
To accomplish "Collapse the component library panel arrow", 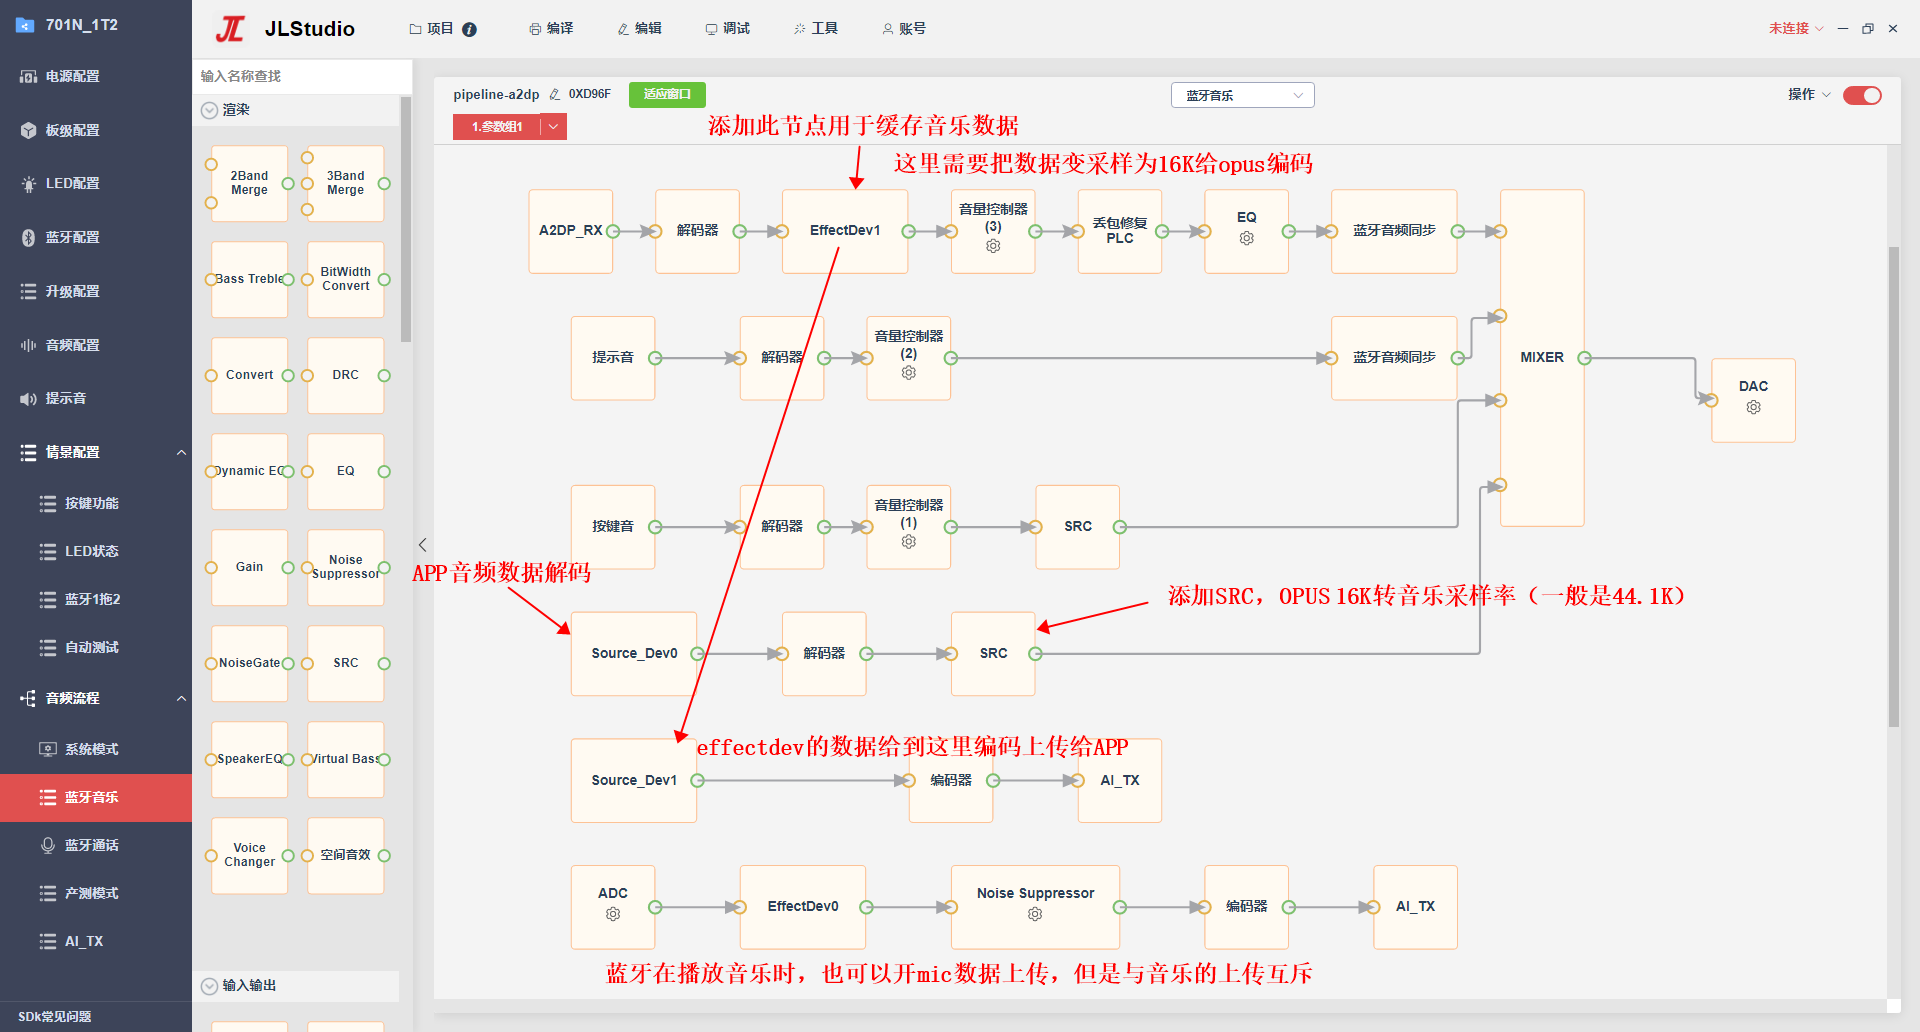I will coord(422,545).
